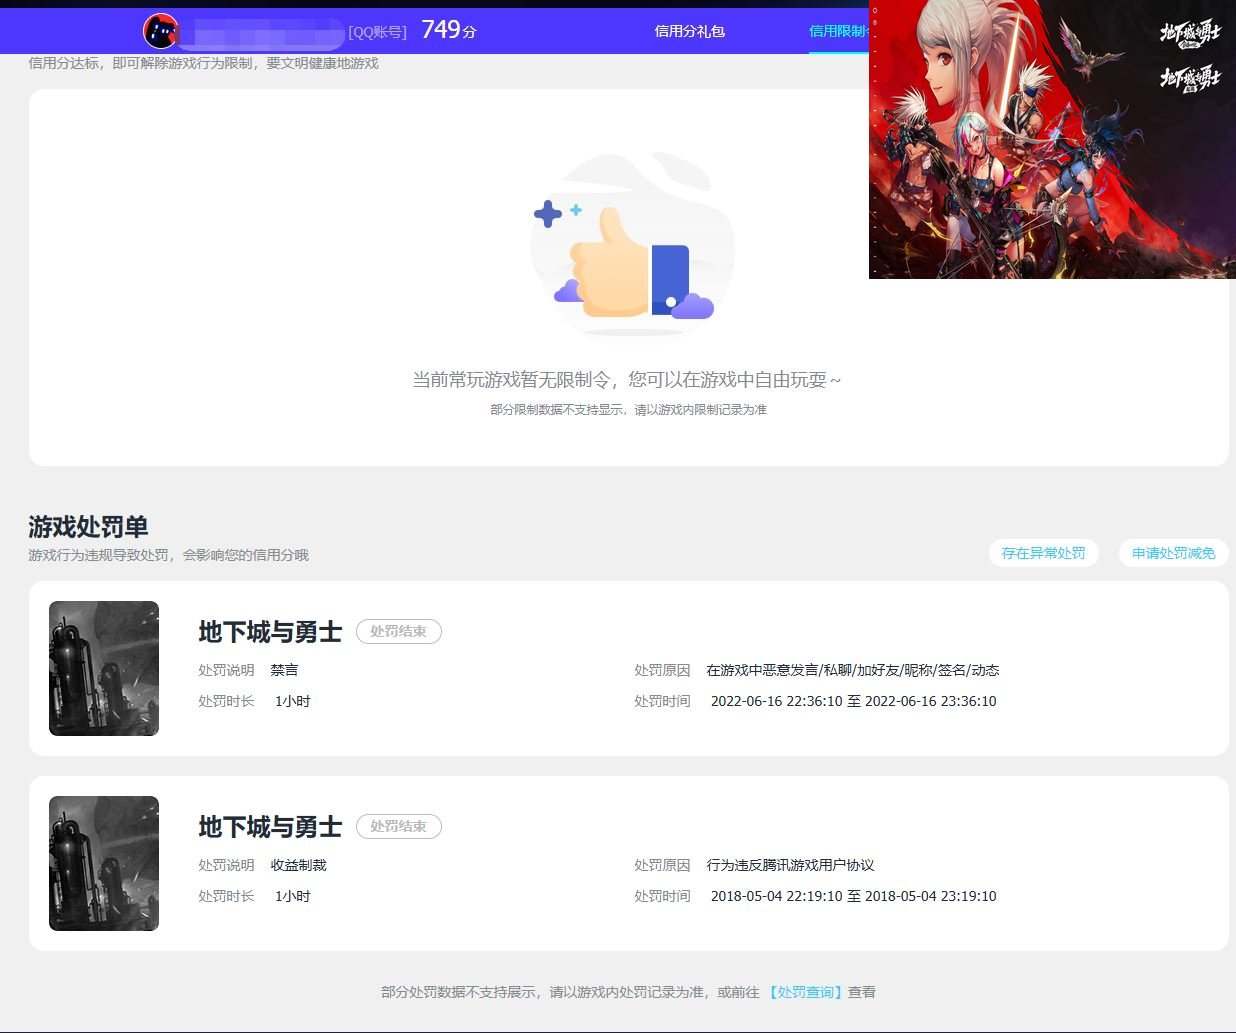Screen dimensions: 1236x1033
Task: Click the penalty time starting 2022-06-16 22:36:10
Action: click(x=853, y=701)
